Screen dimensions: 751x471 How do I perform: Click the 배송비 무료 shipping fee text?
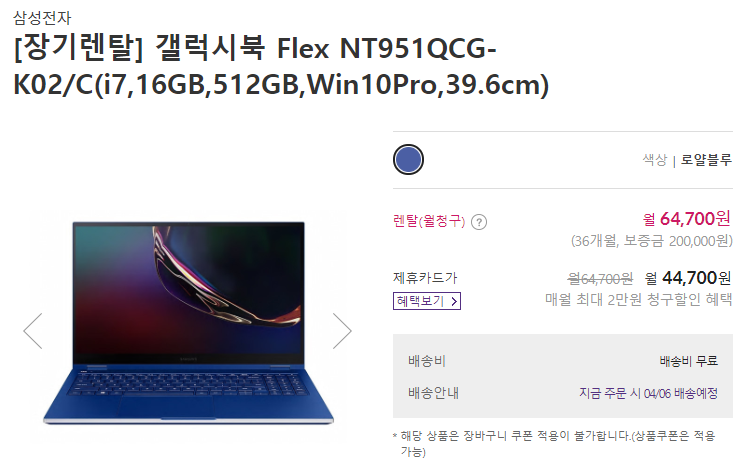pyautogui.click(x=688, y=361)
